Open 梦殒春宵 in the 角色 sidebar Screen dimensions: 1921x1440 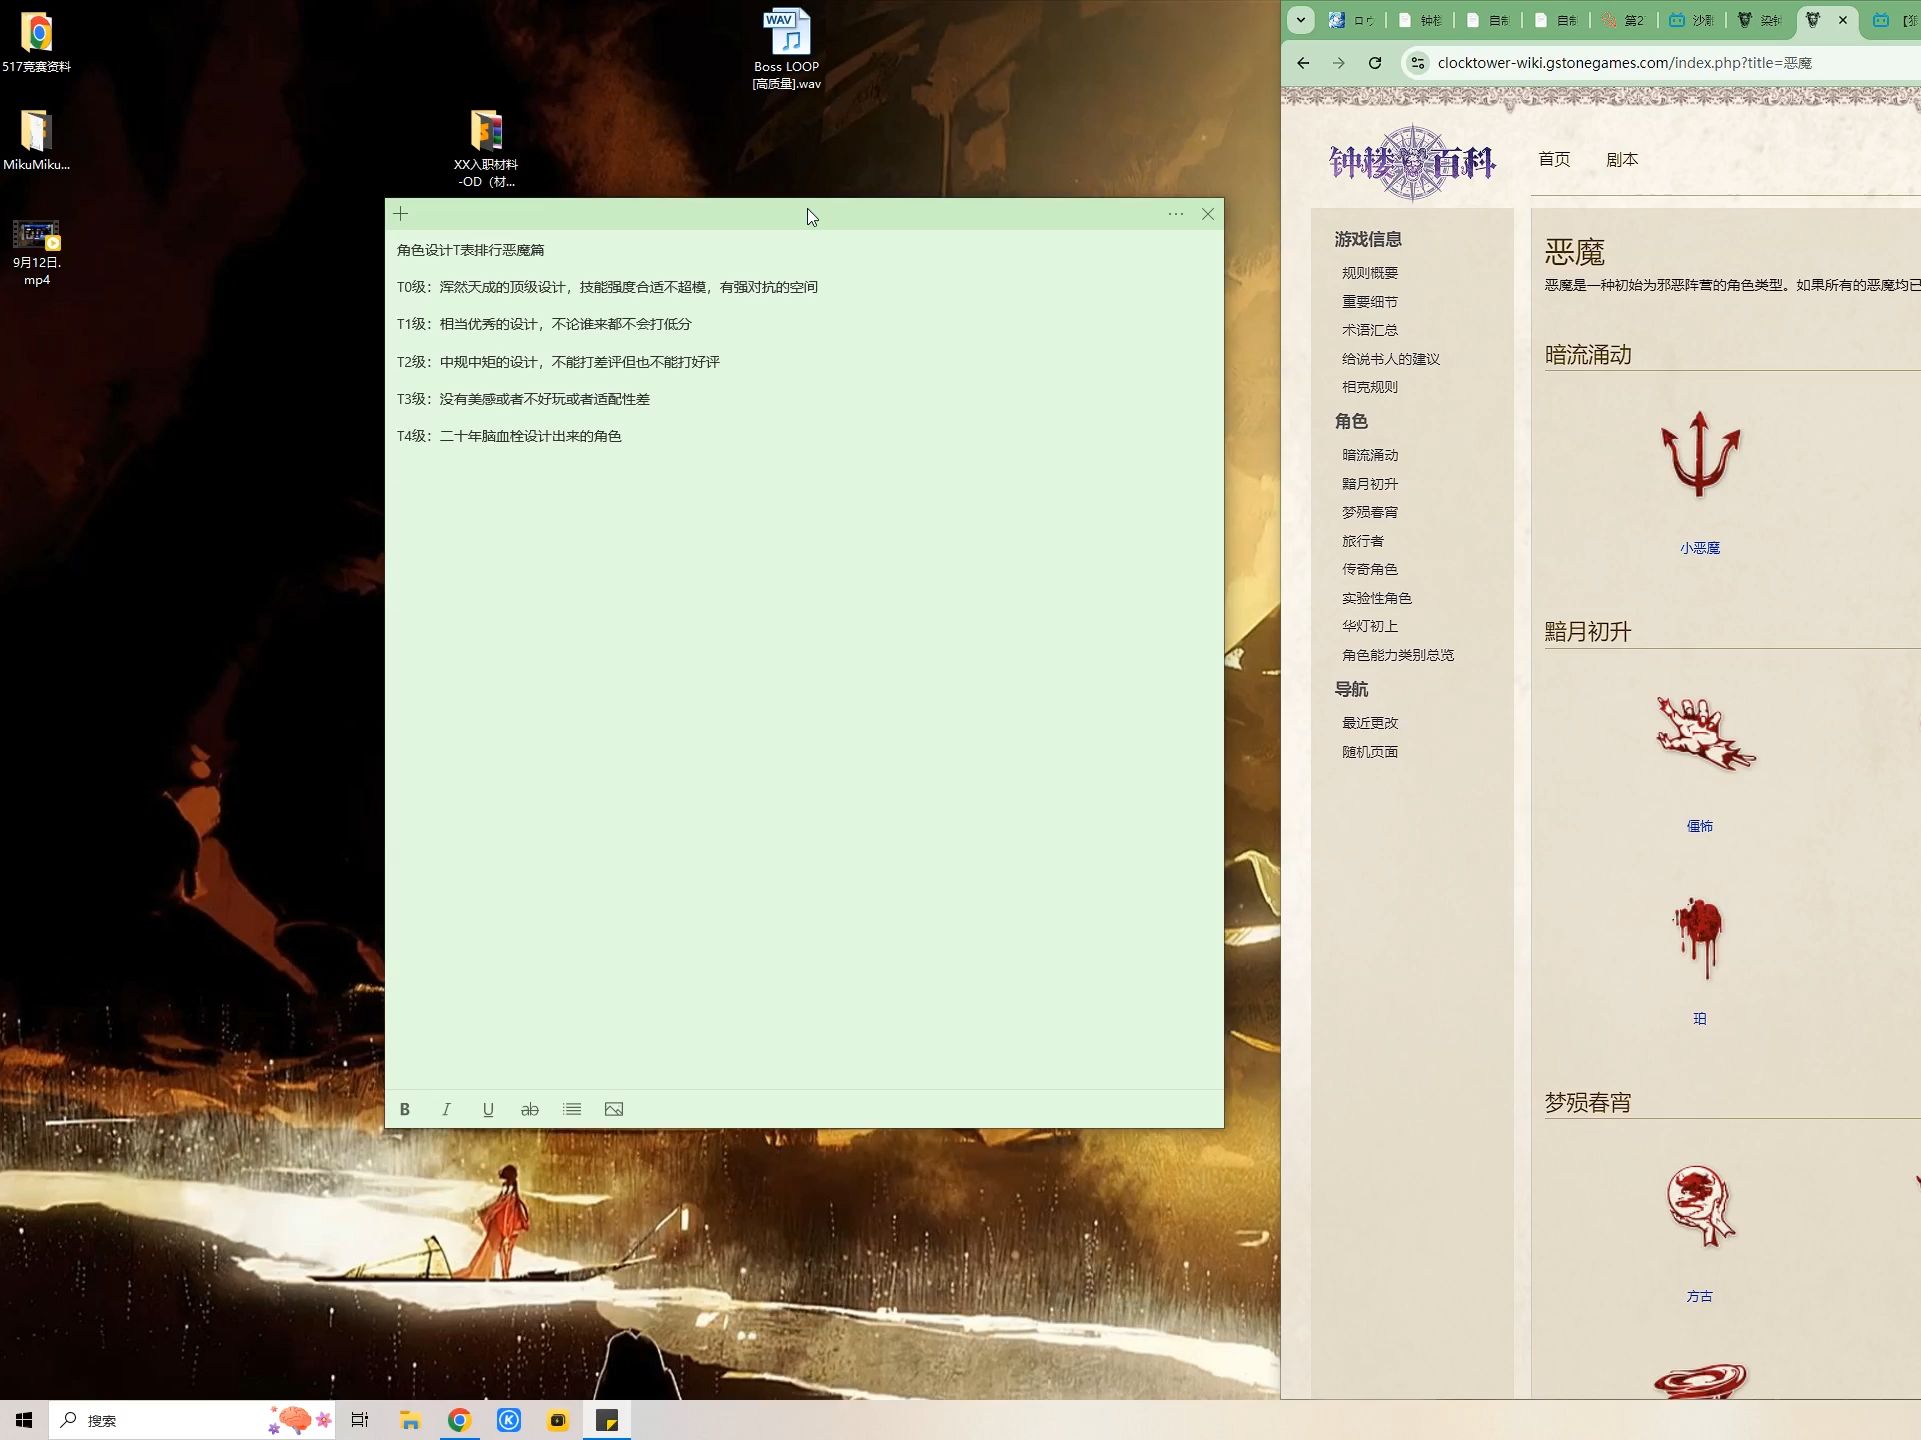[x=1370, y=512]
